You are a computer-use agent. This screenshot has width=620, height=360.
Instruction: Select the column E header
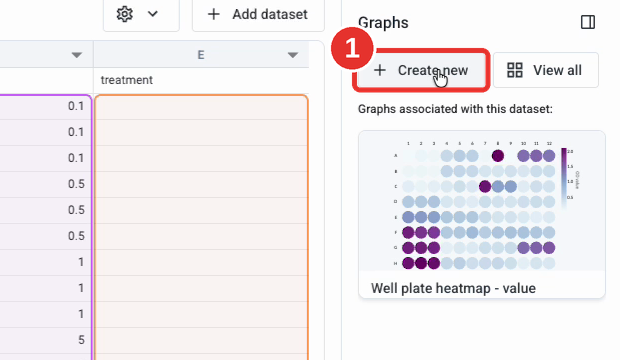pos(201,55)
